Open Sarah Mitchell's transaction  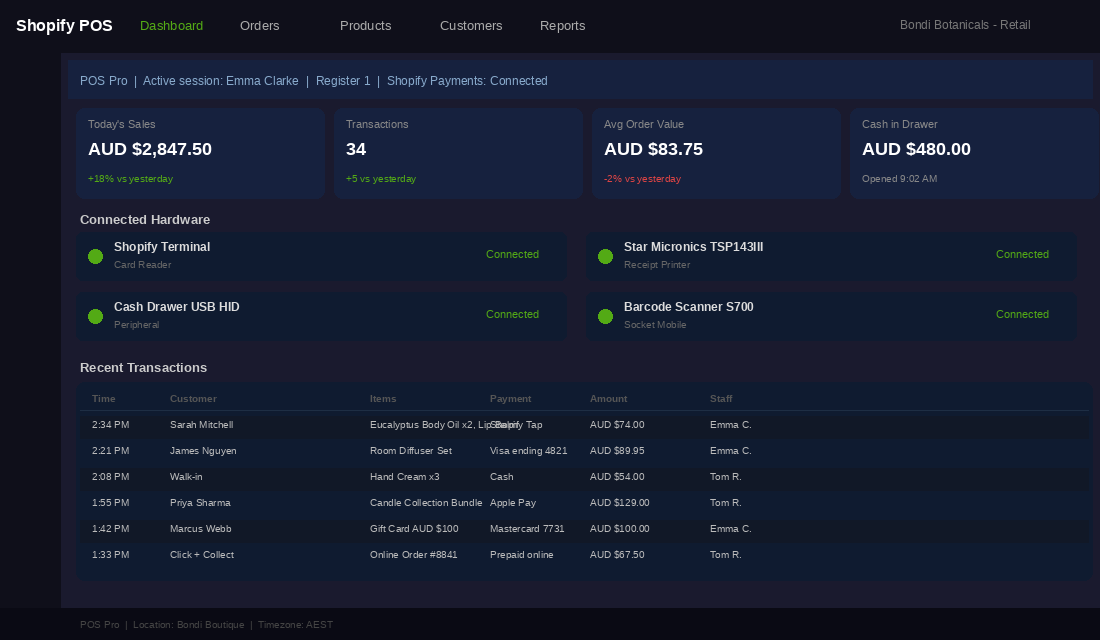point(584,425)
